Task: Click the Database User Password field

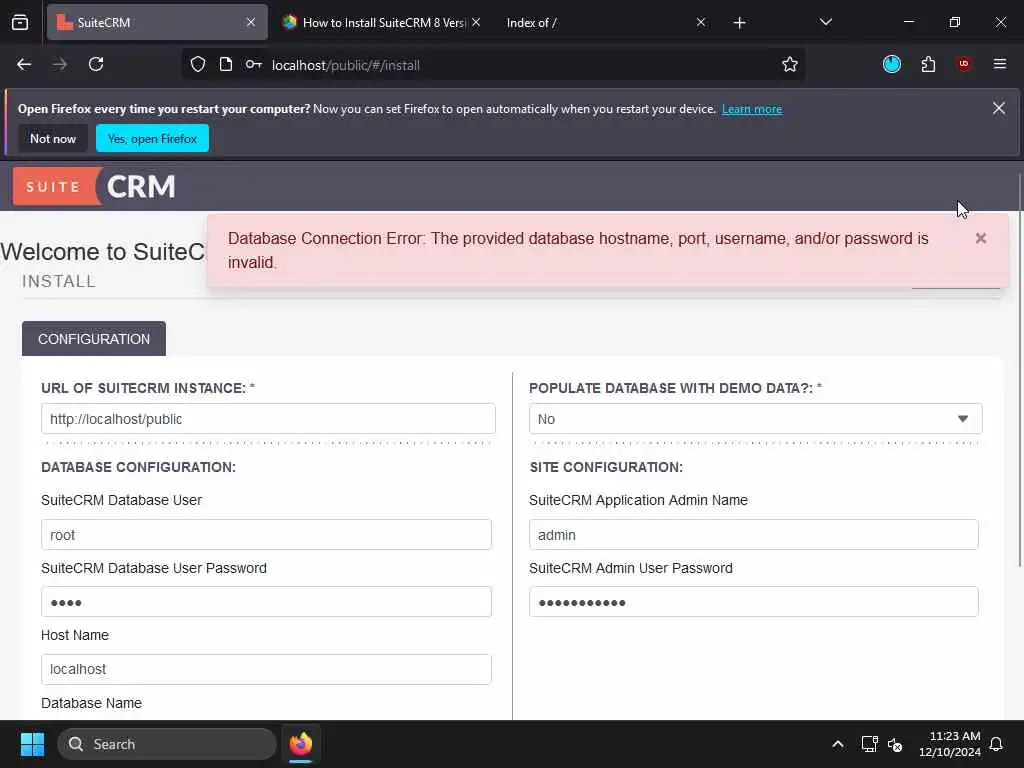Action: point(266,602)
